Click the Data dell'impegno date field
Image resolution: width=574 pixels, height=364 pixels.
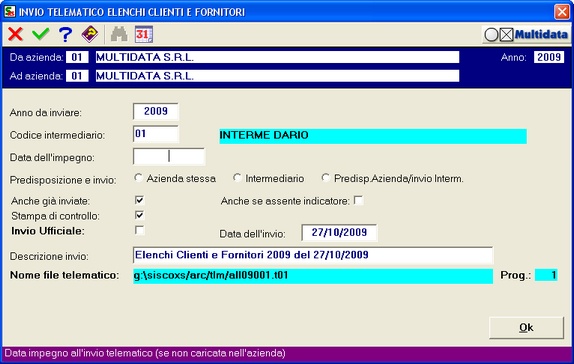coord(169,157)
